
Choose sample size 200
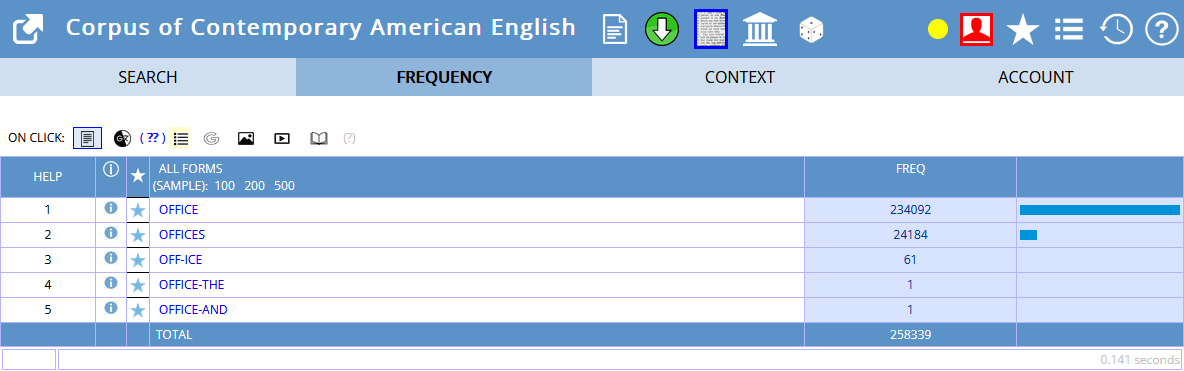tap(255, 186)
